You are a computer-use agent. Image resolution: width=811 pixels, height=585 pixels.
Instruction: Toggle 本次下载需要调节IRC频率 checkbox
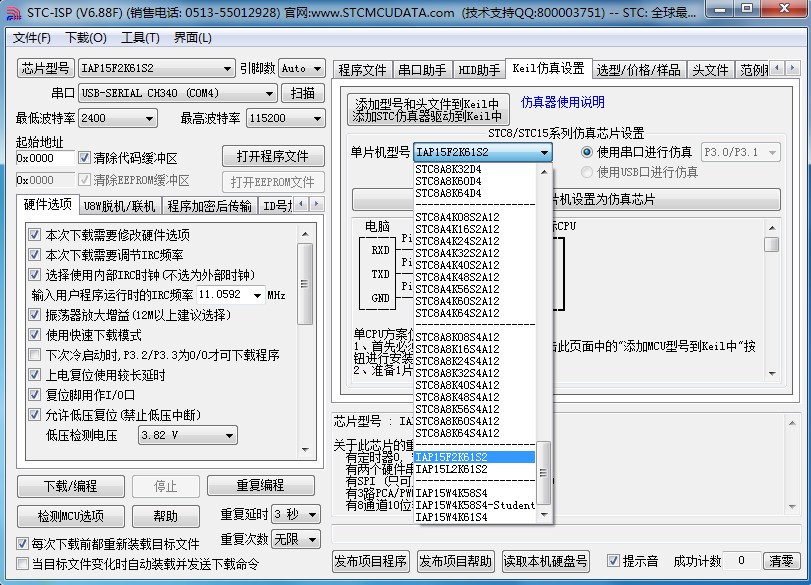(35, 254)
